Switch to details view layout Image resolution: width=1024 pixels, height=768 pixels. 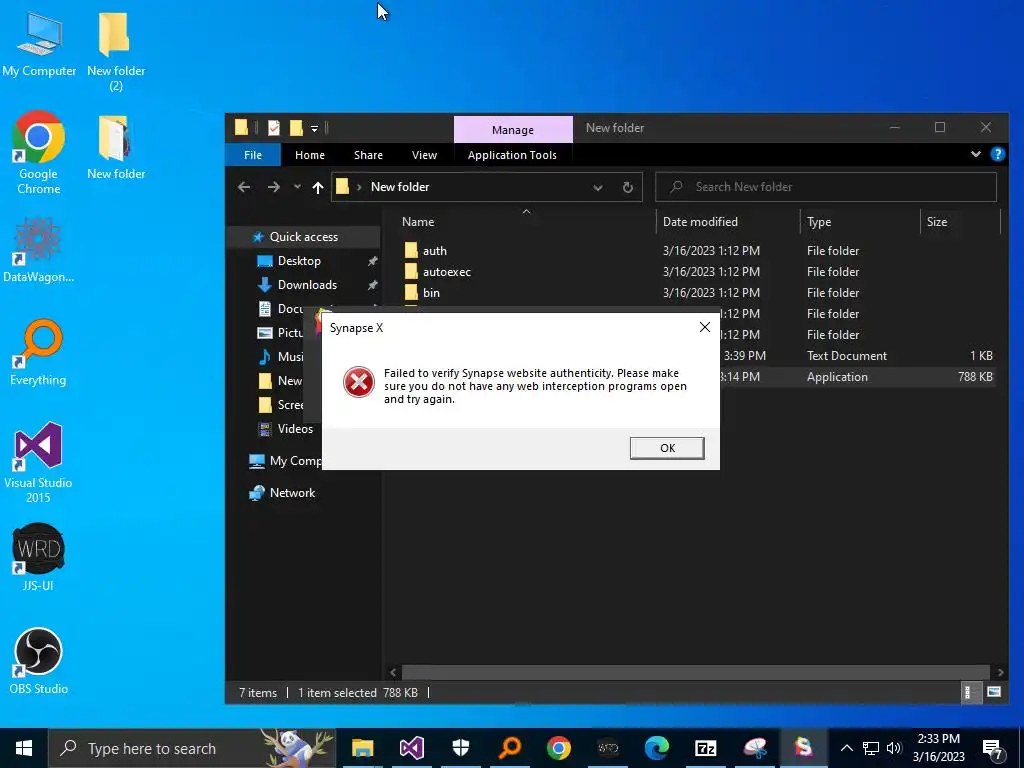point(970,692)
